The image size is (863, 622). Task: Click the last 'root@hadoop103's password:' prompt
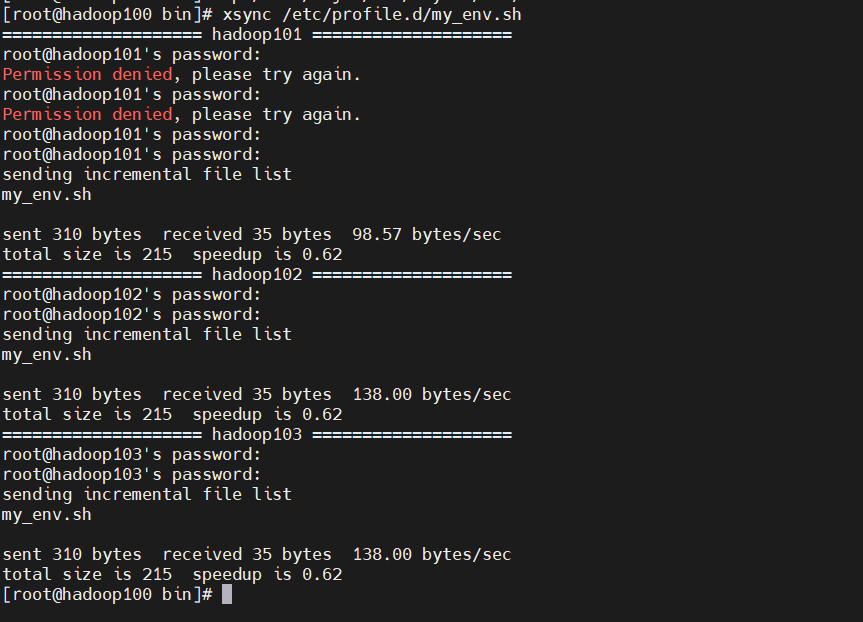coord(132,474)
